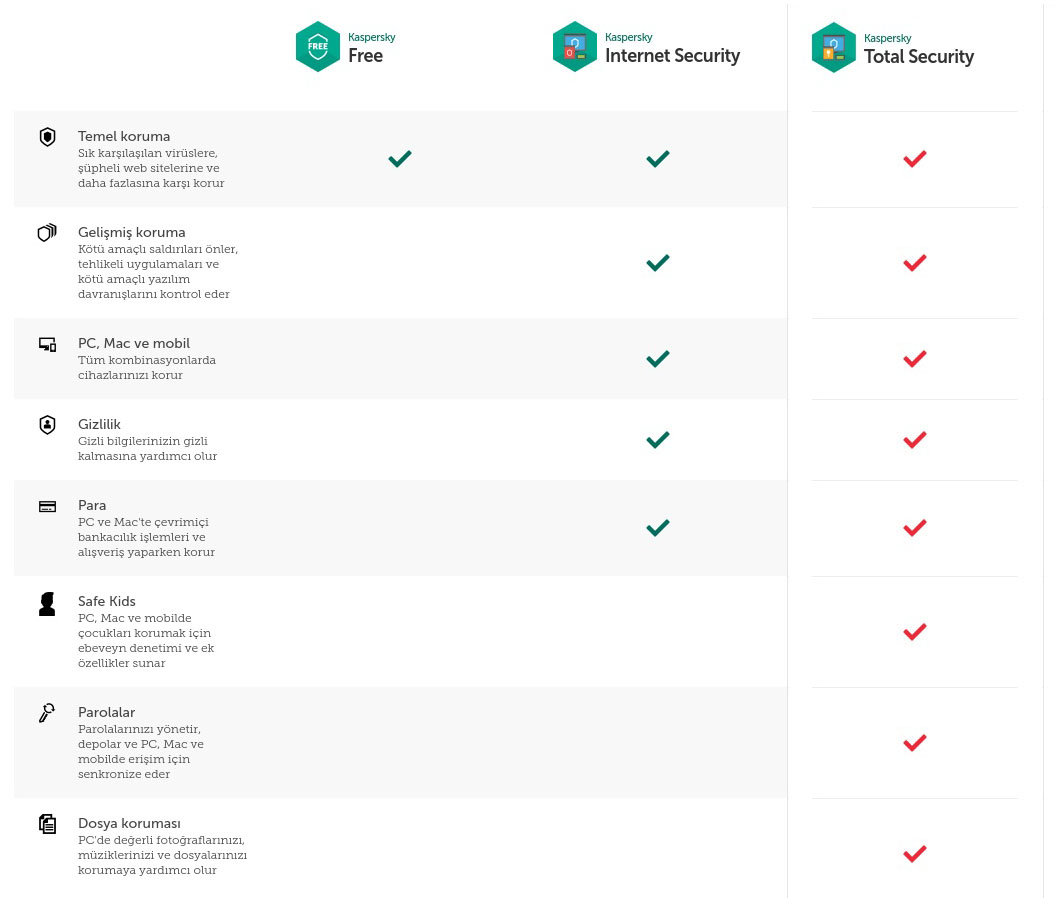Click the Gelişmiş koruma layered shield icon
The height and width of the screenshot is (898, 1056).
pyautogui.click(x=47, y=233)
